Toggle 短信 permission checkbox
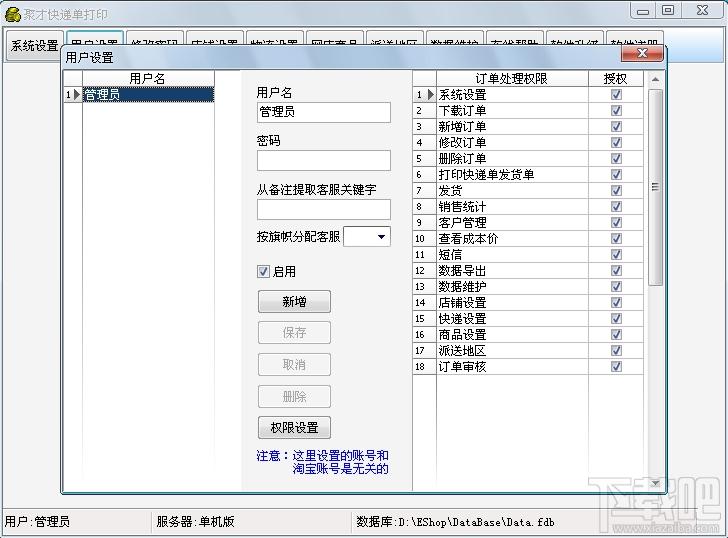Image resolution: width=728 pixels, height=538 pixels. (616, 254)
